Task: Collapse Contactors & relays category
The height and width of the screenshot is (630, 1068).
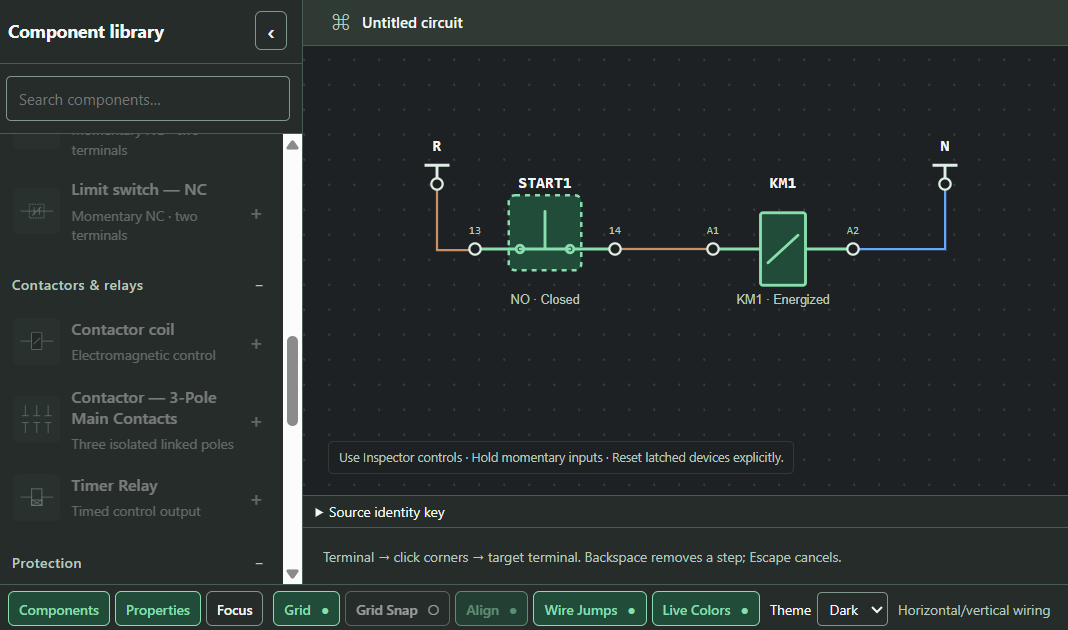Action: 259,285
